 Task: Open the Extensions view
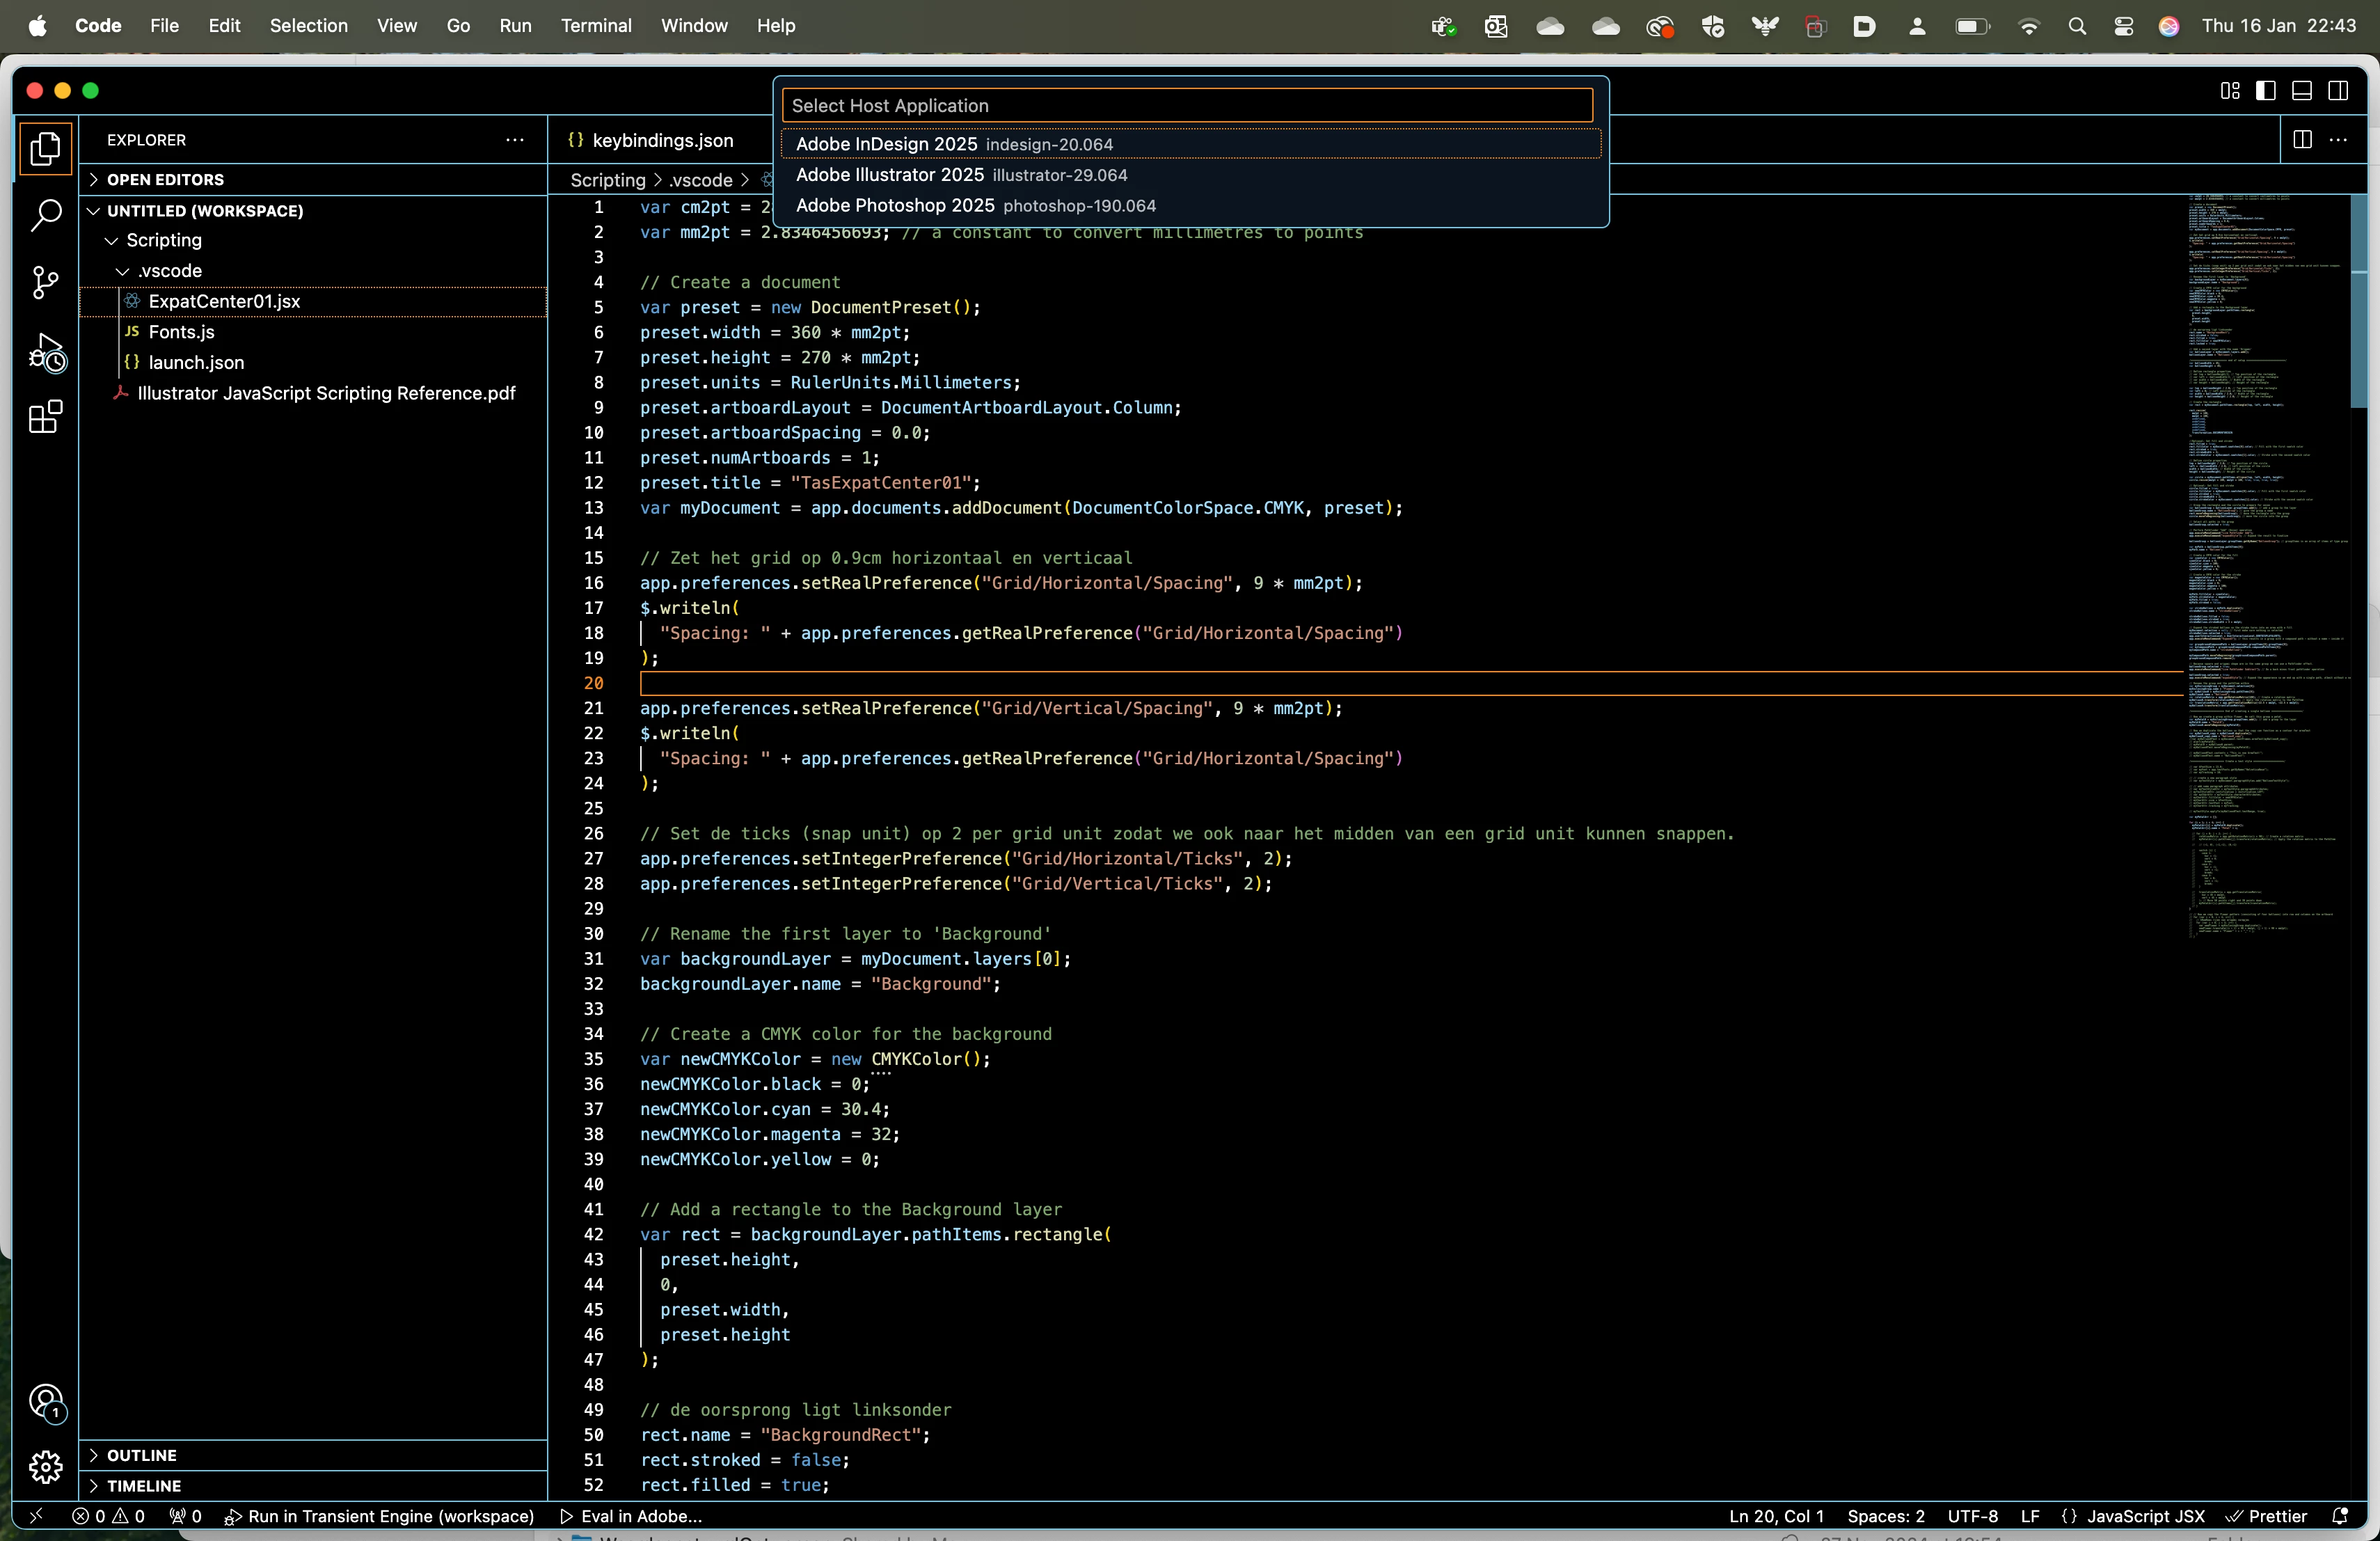[x=46, y=418]
